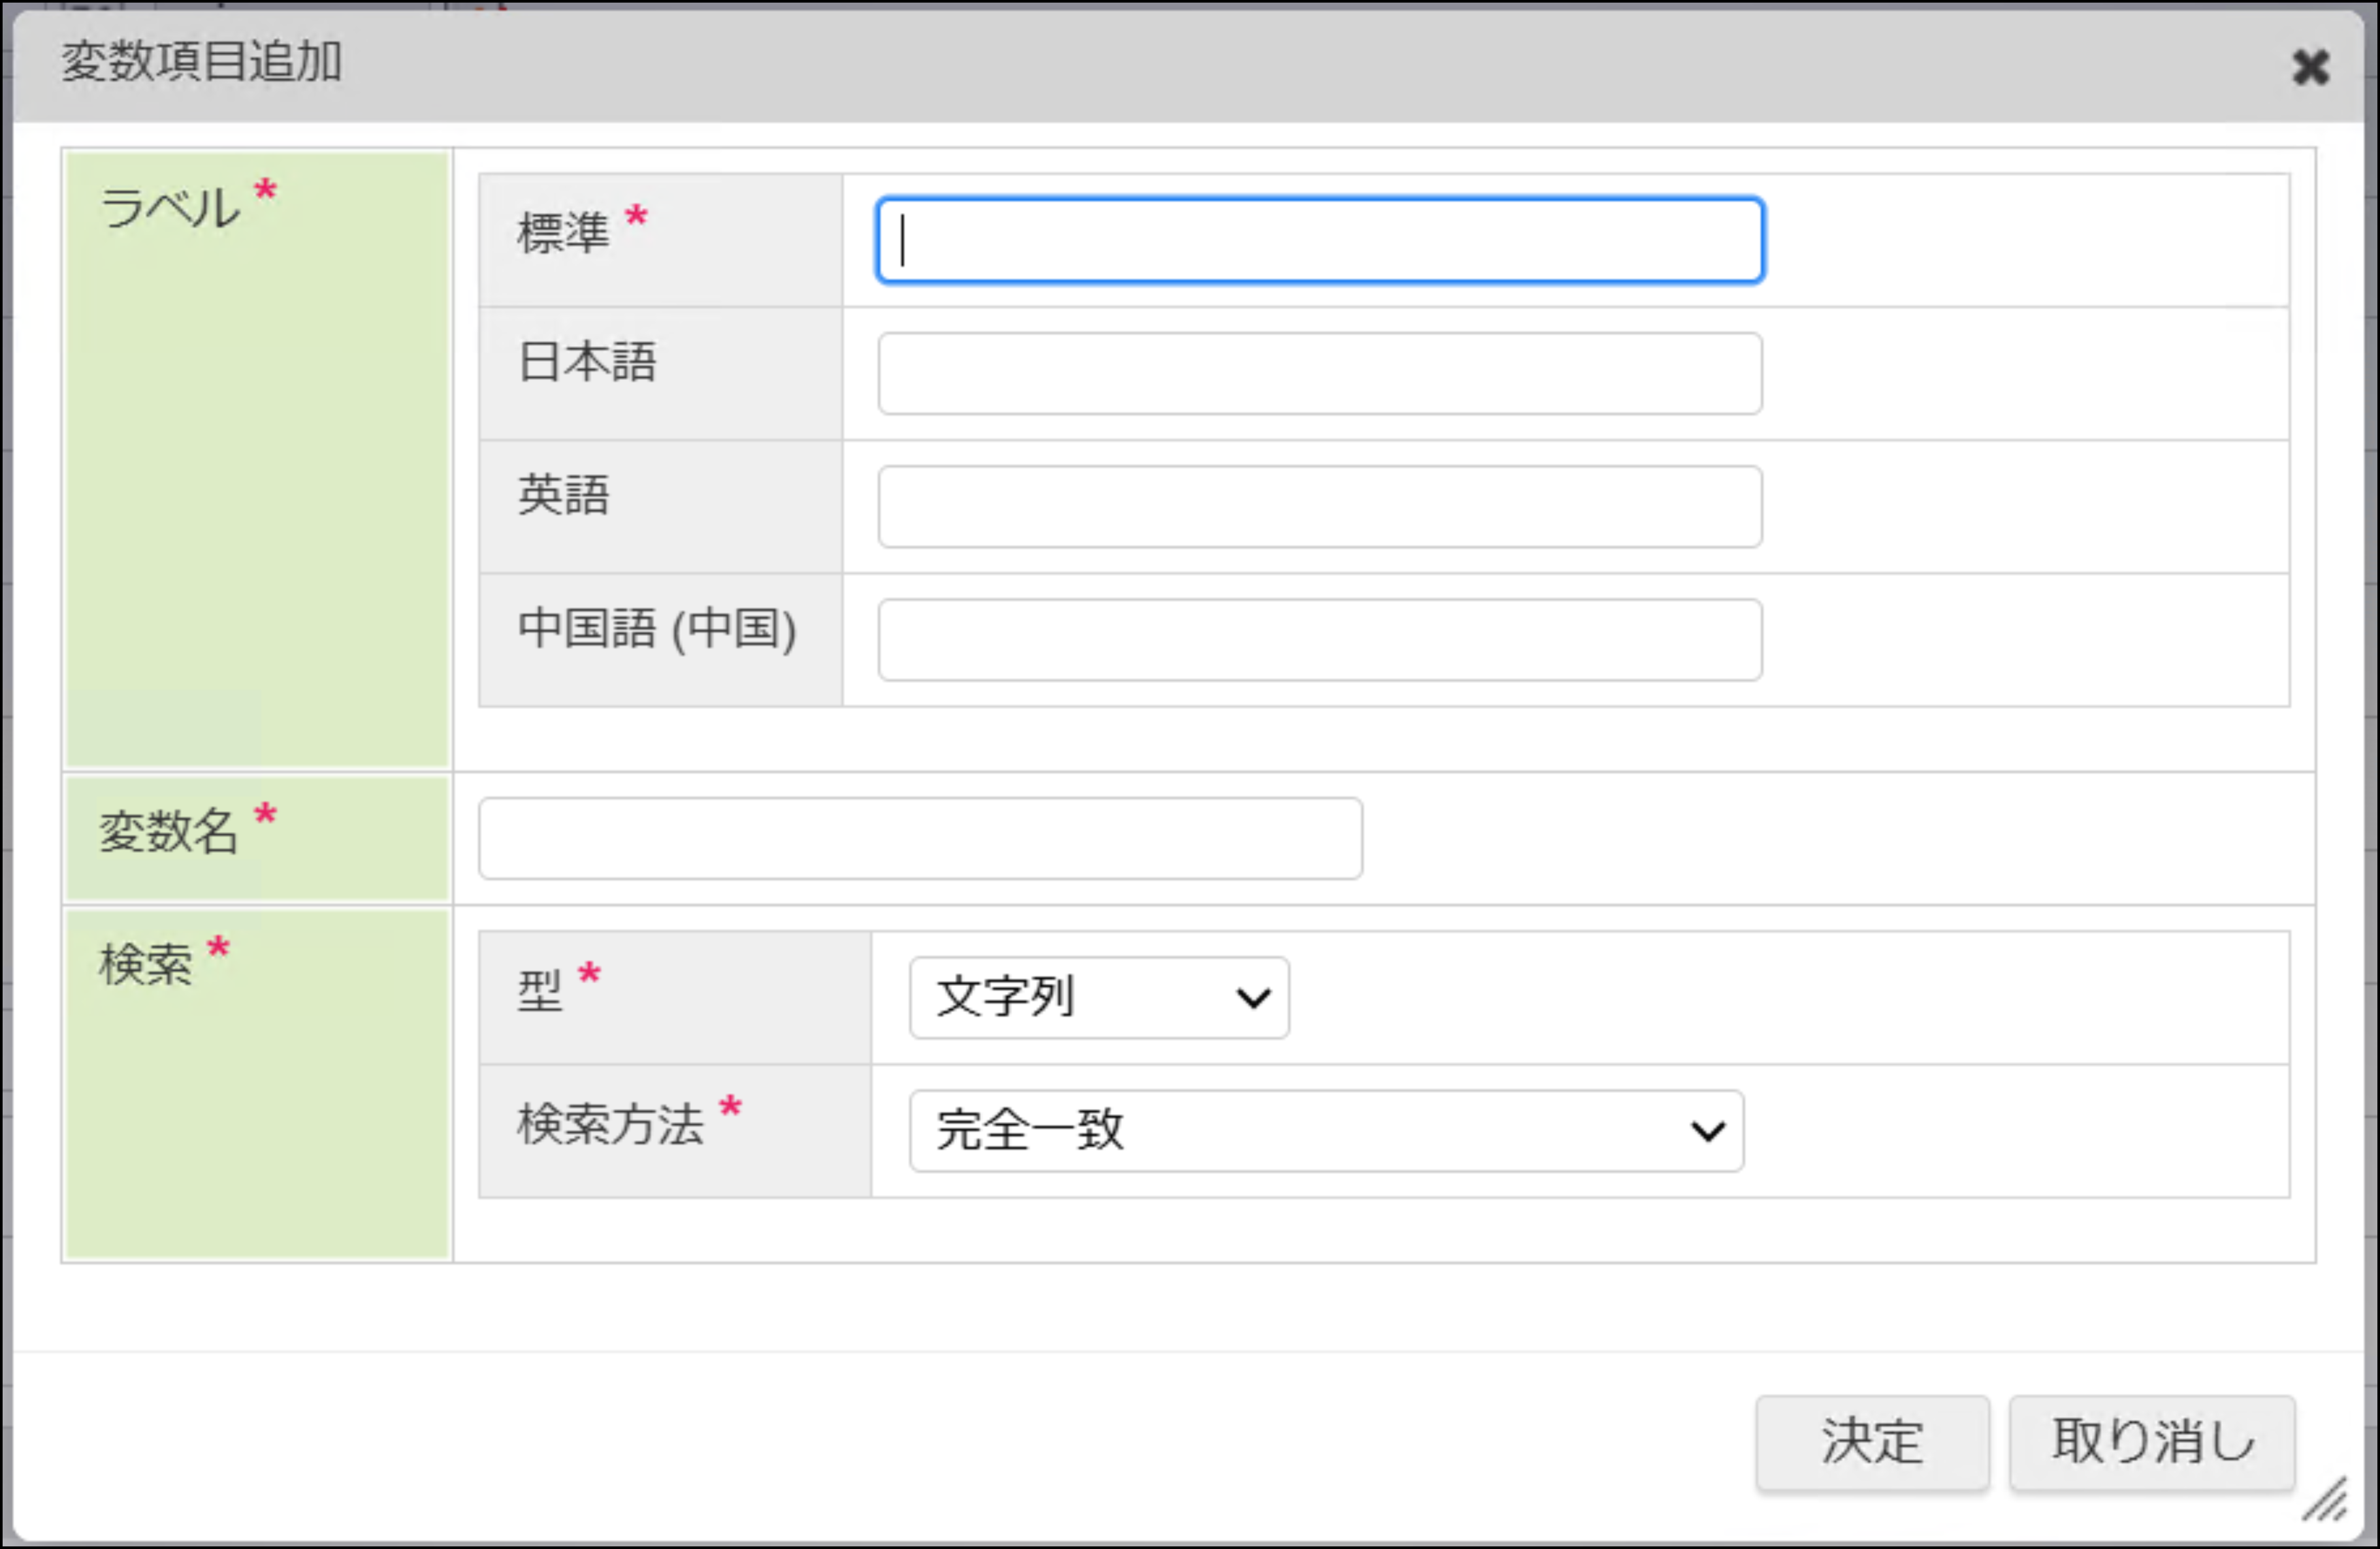The height and width of the screenshot is (1549, 2380).
Task: Click the 取り消し cancel button
Action: point(2151,1442)
